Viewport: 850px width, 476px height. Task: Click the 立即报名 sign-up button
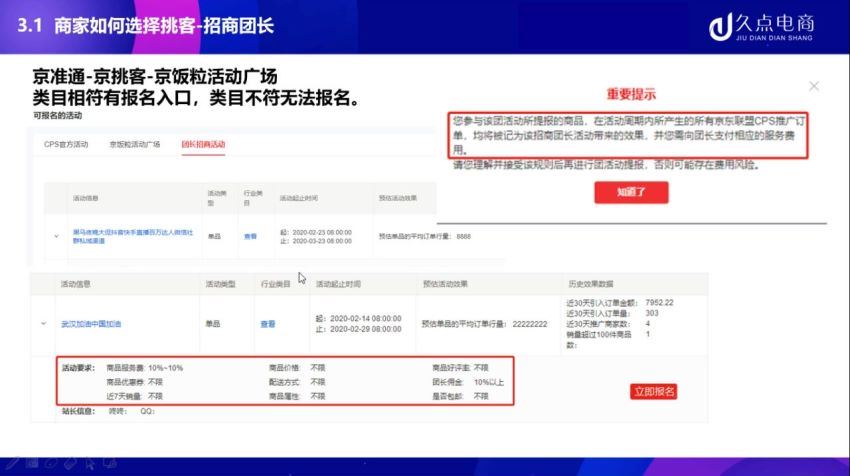tap(654, 391)
